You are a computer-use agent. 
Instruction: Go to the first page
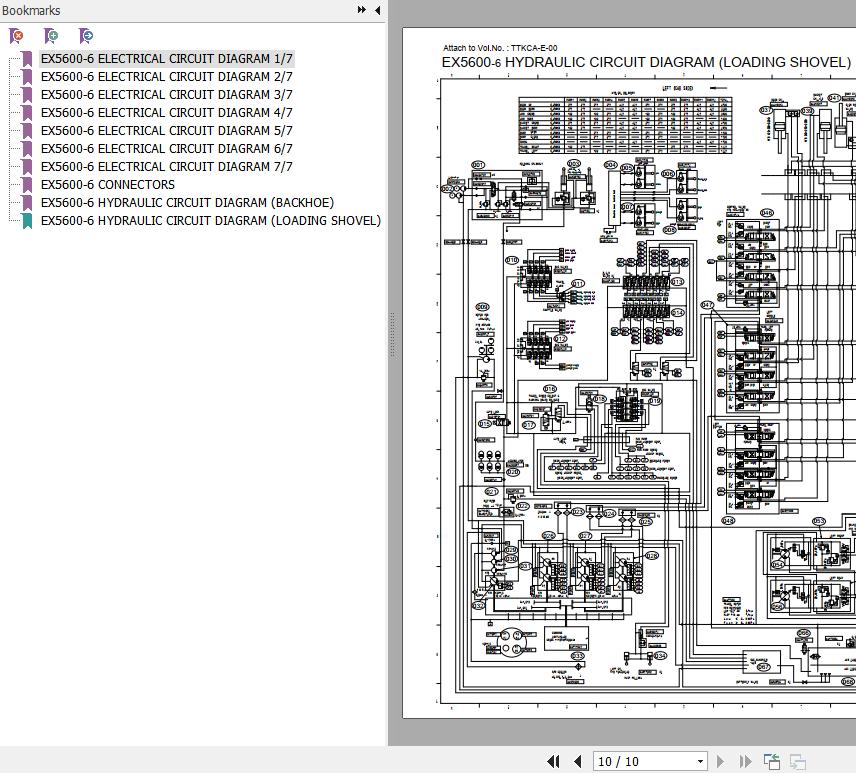coord(553,761)
